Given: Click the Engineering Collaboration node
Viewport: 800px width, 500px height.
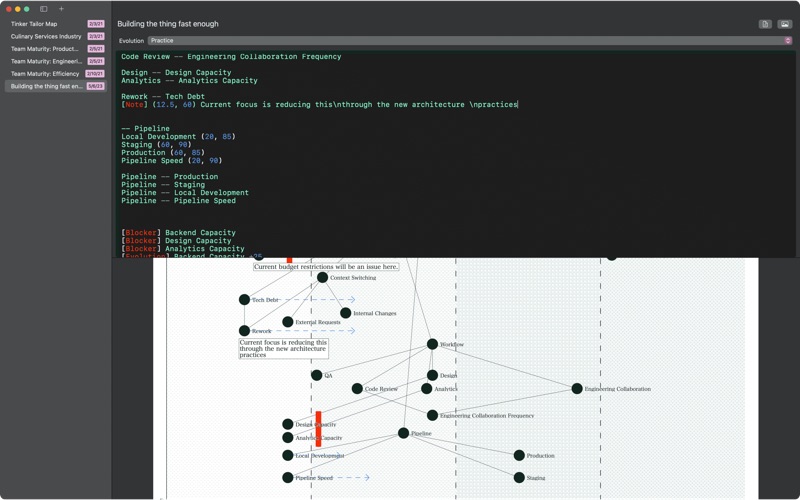Looking at the screenshot, I should point(577,389).
